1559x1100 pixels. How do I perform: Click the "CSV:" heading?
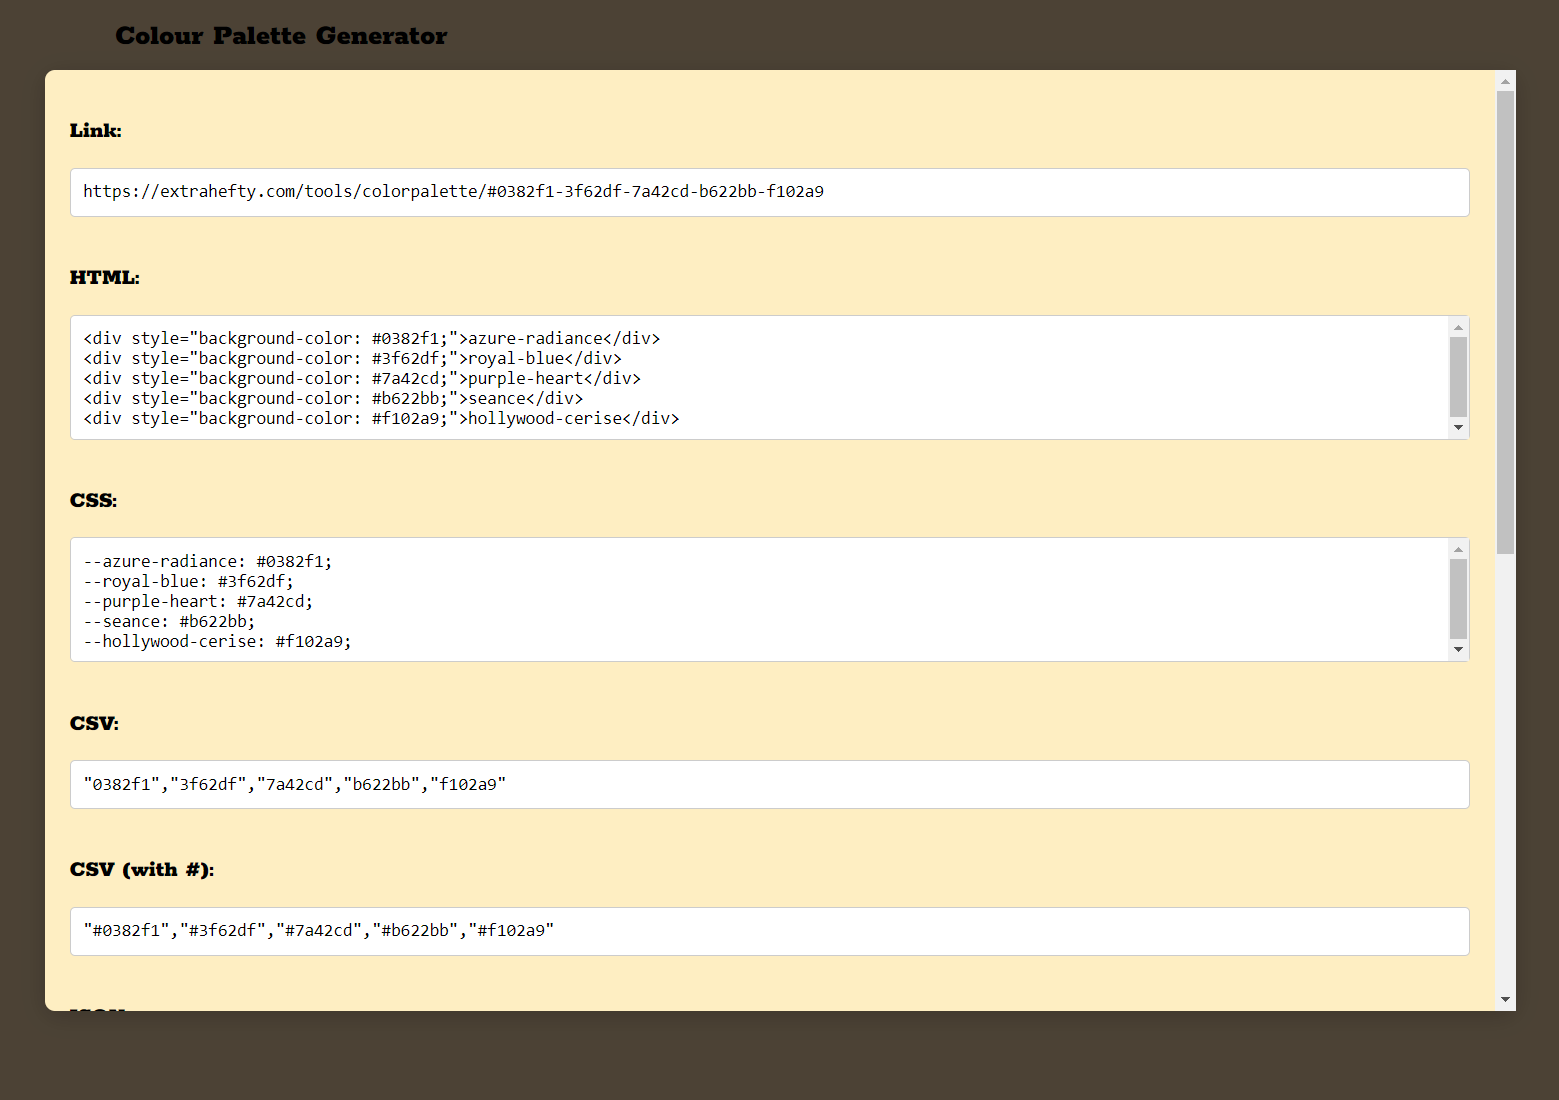pyautogui.click(x=95, y=724)
